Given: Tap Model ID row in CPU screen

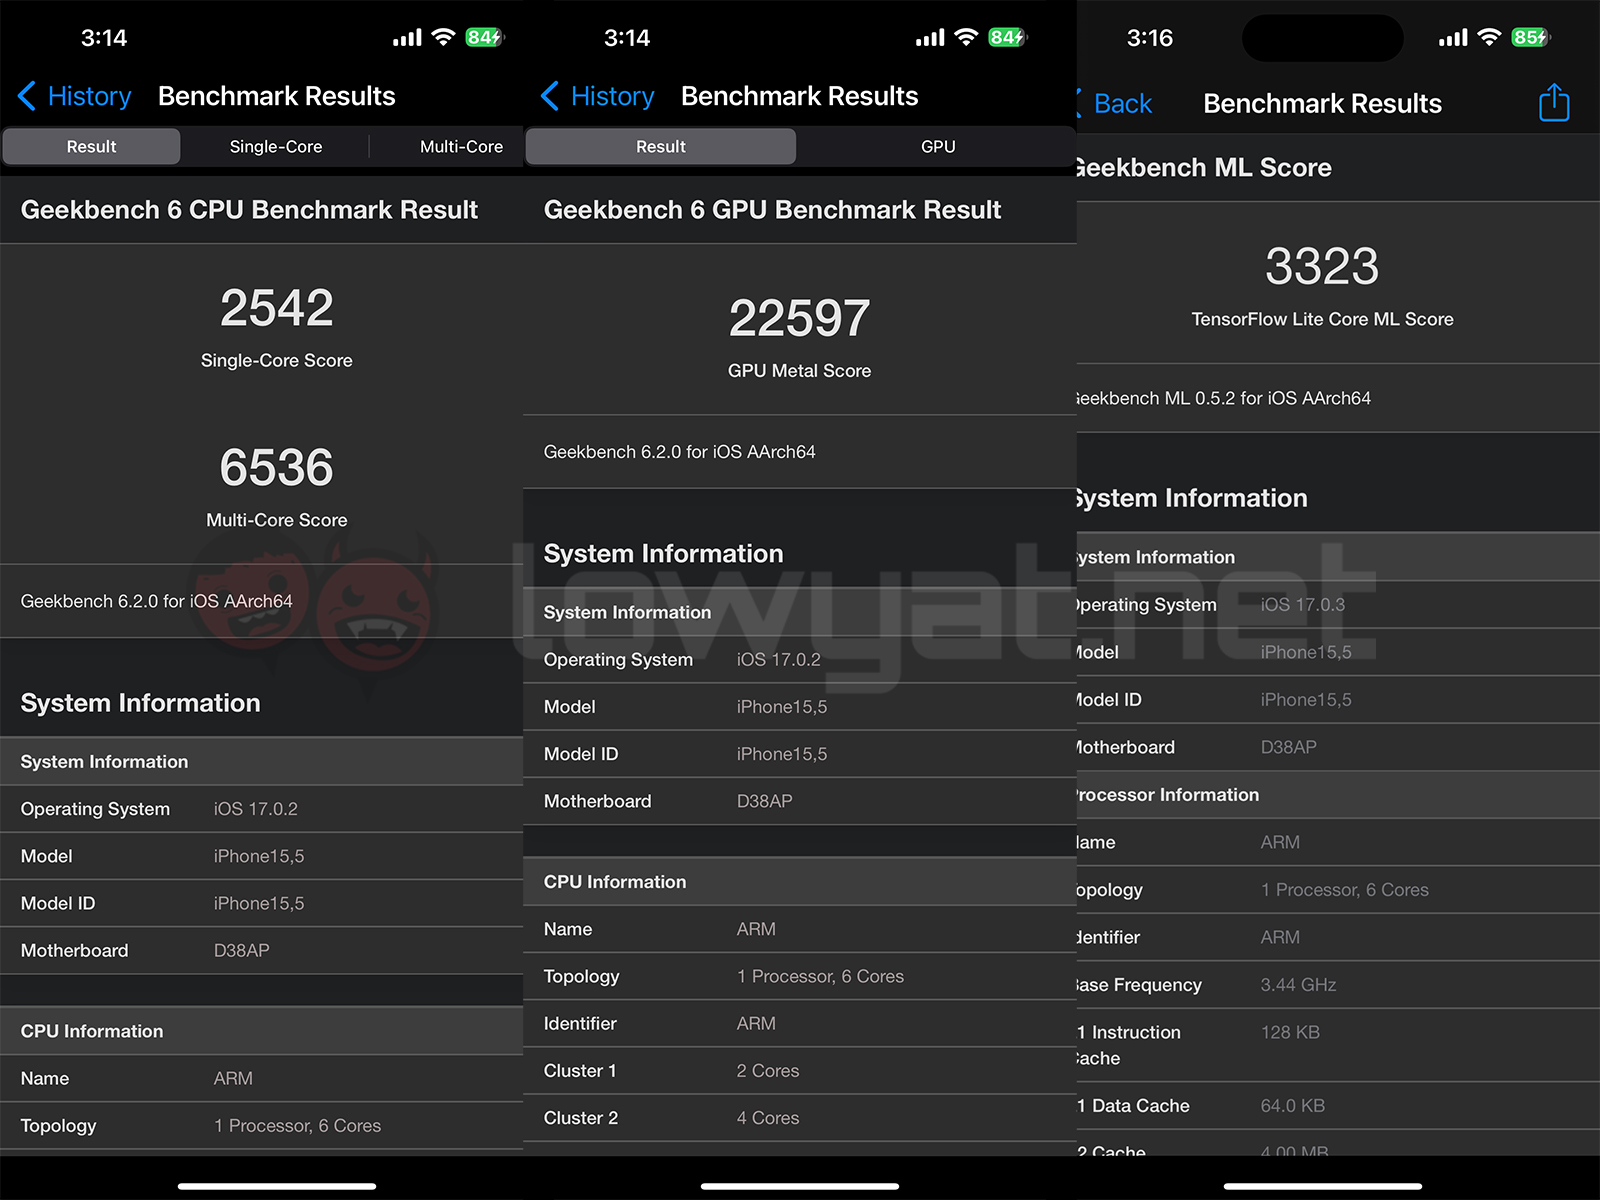Looking at the screenshot, I should [261, 903].
